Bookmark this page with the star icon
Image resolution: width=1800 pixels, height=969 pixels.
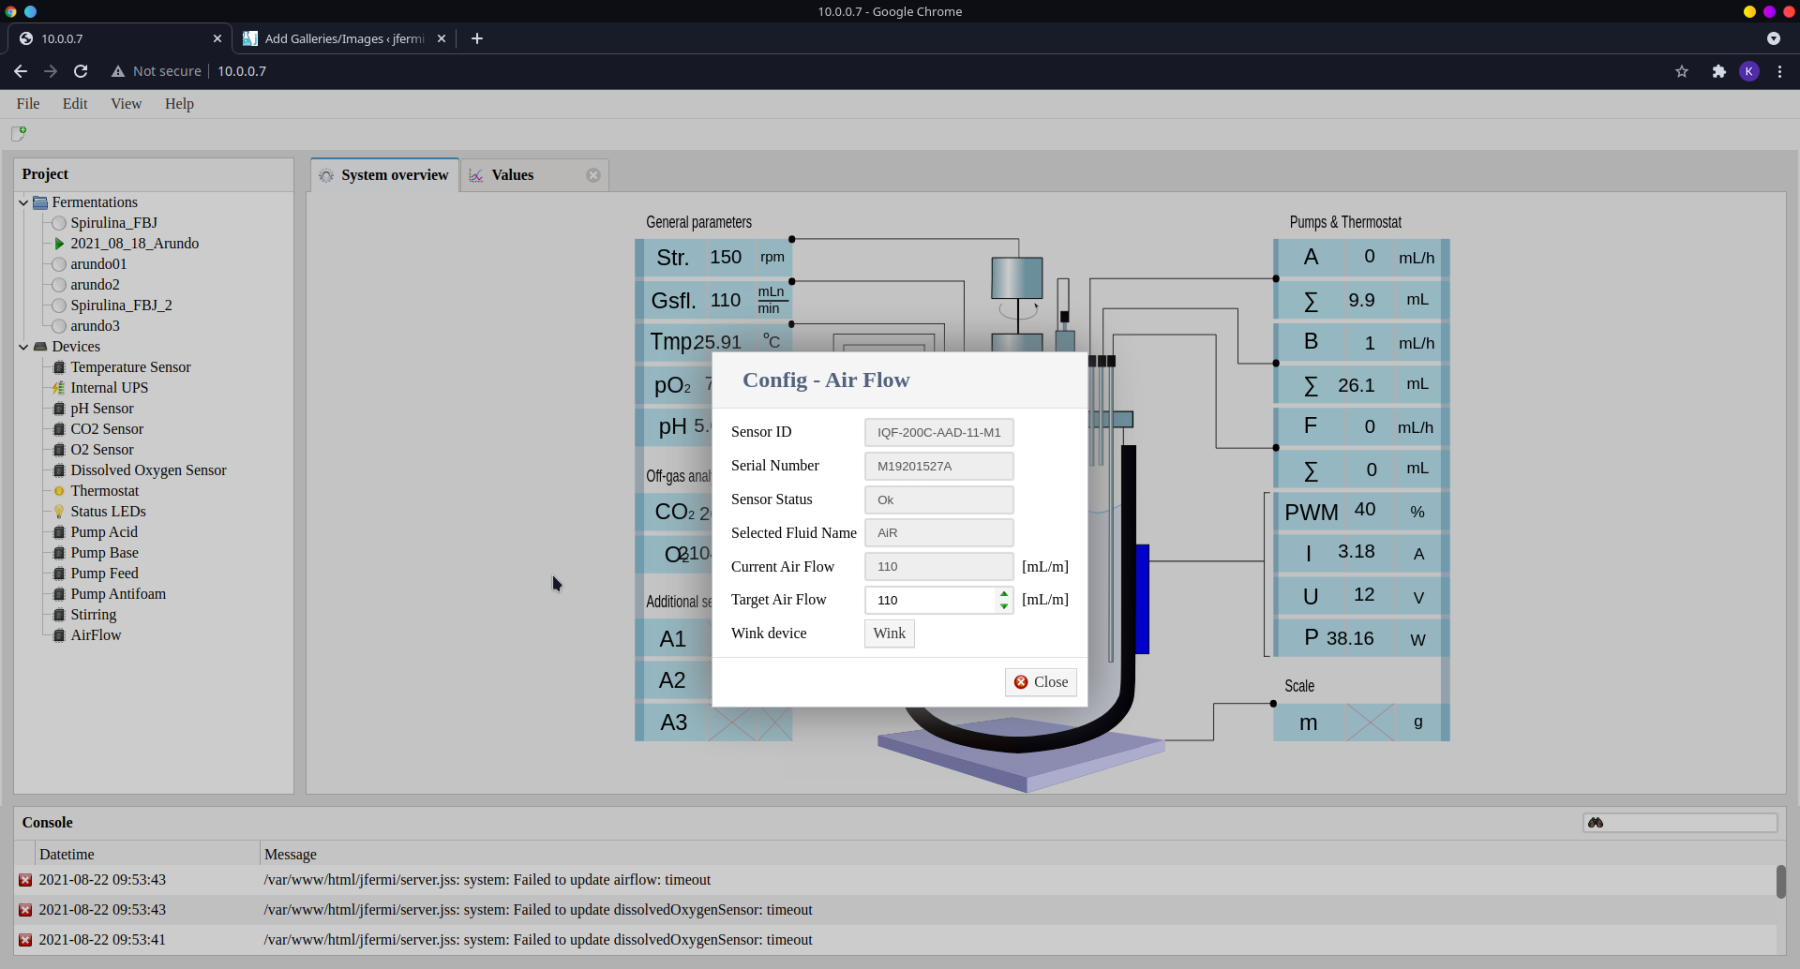click(x=1682, y=71)
